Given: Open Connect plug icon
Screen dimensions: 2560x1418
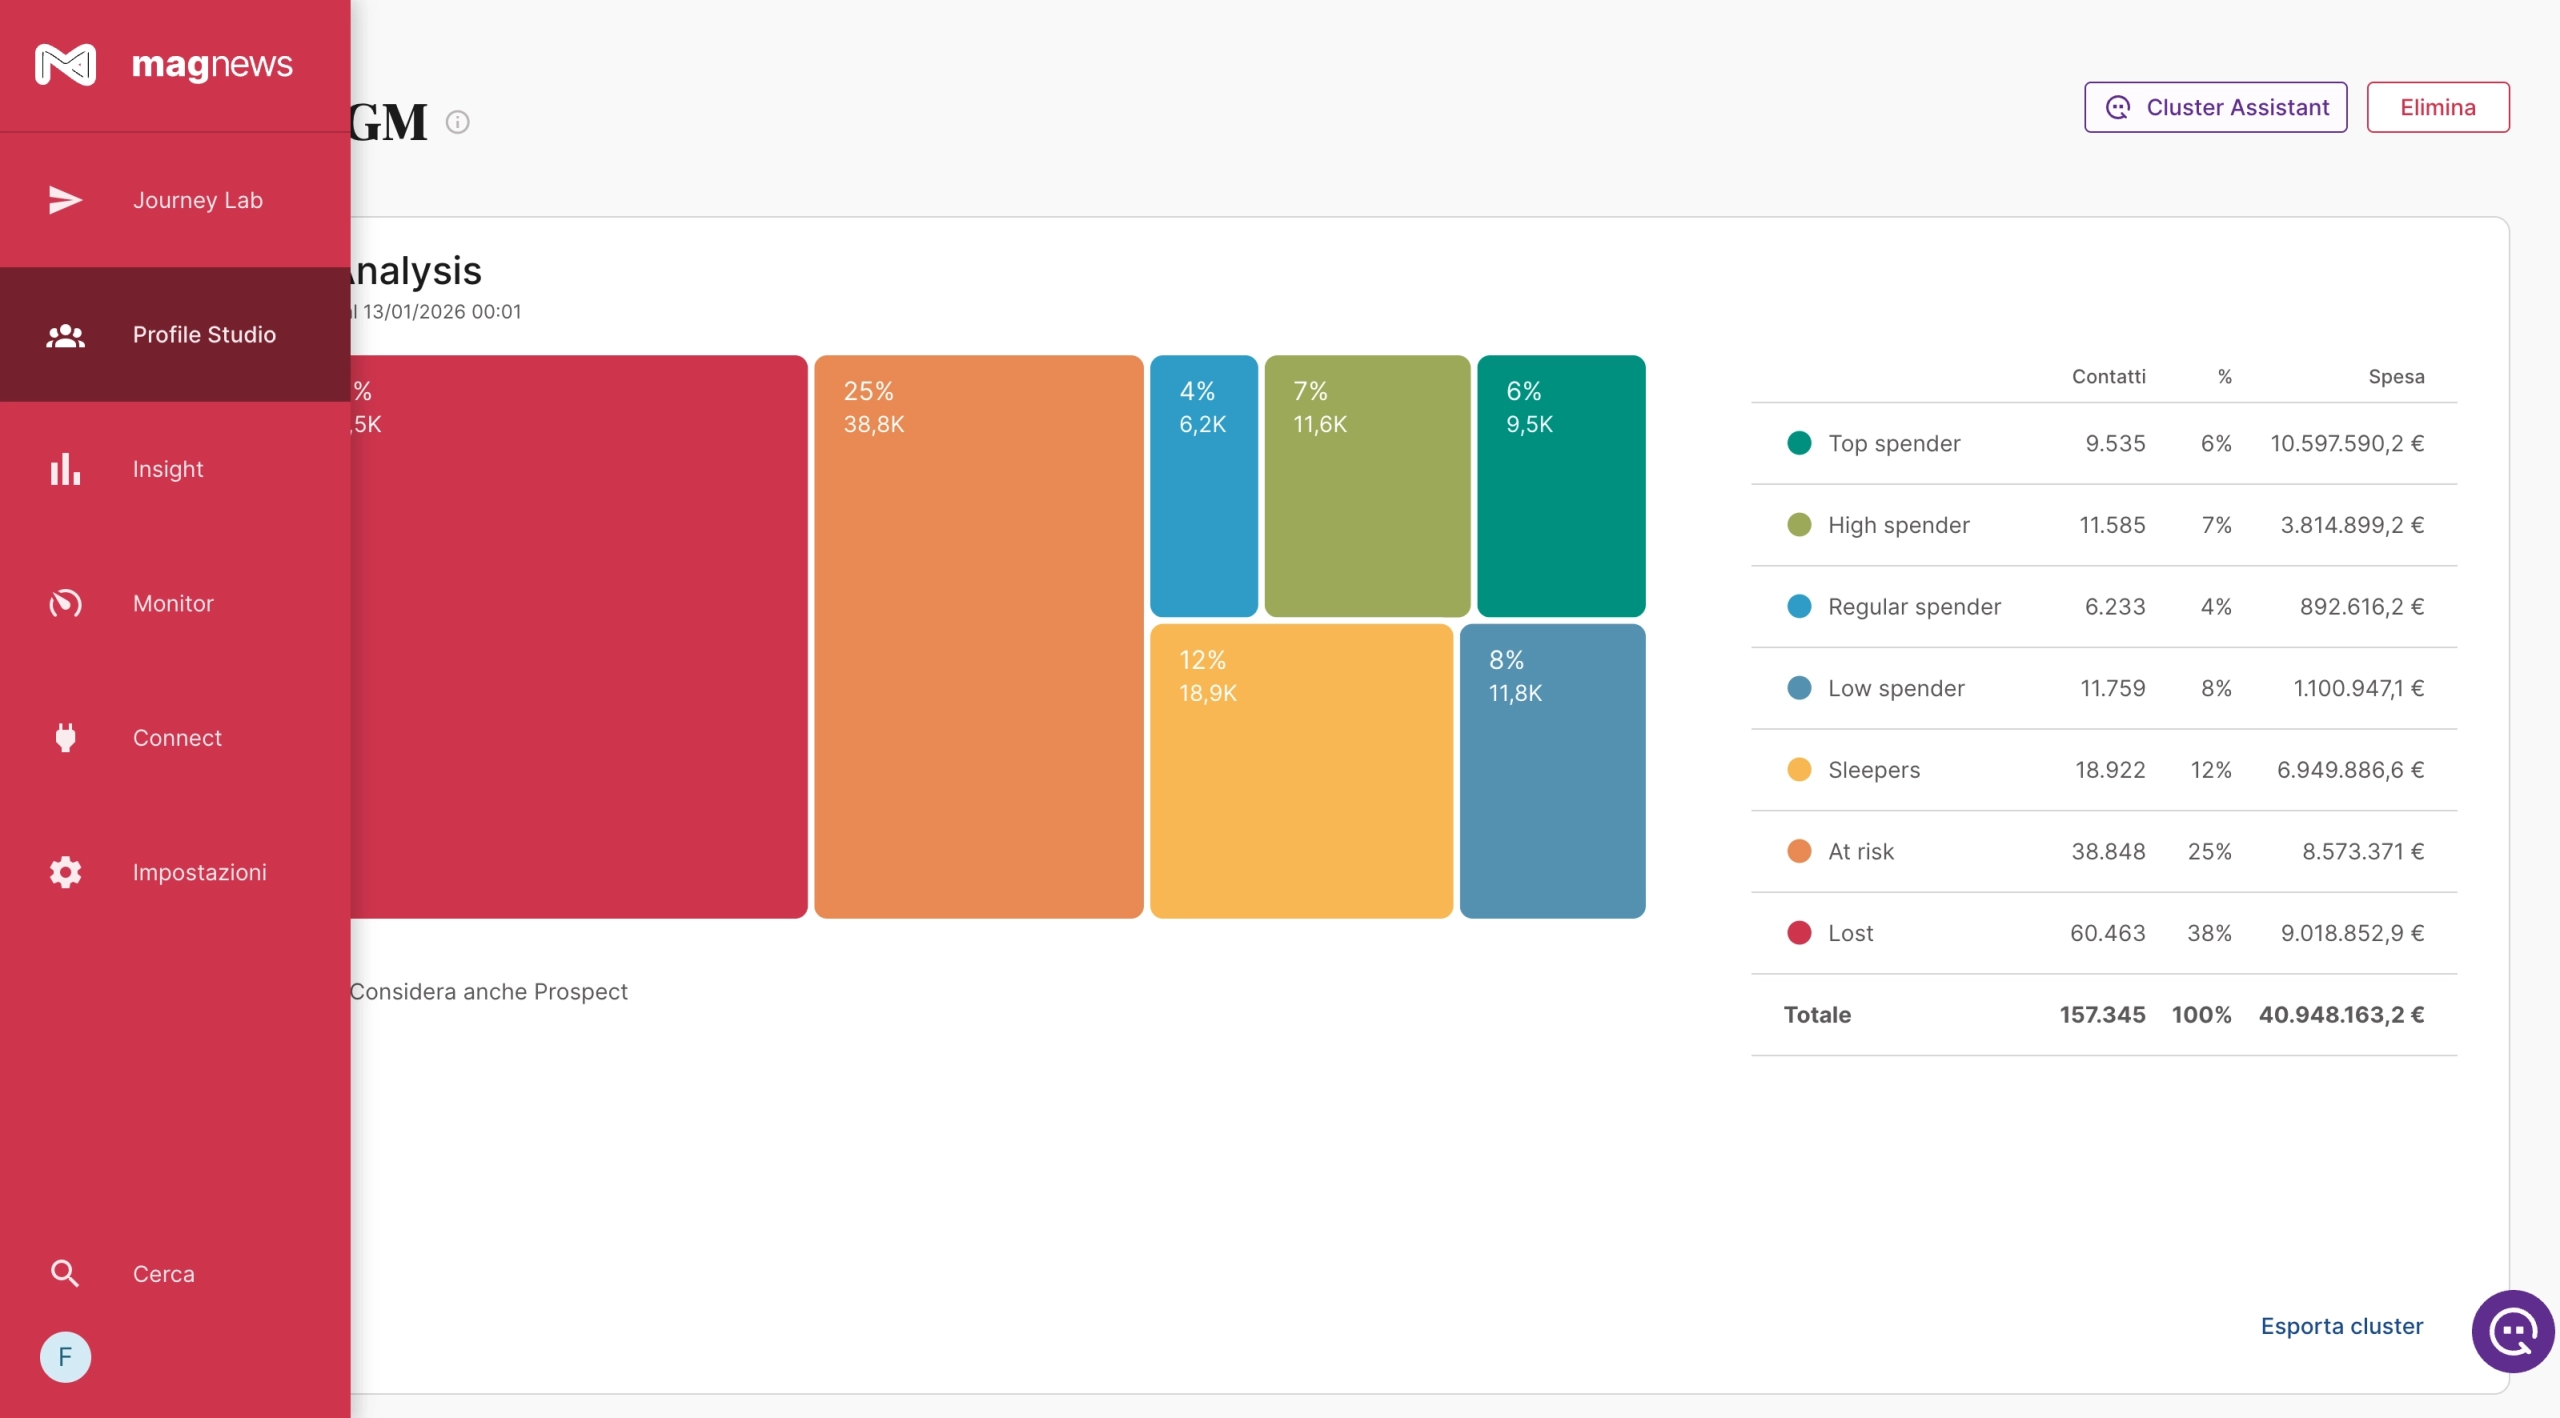Looking at the screenshot, I should pyautogui.click(x=65, y=738).
